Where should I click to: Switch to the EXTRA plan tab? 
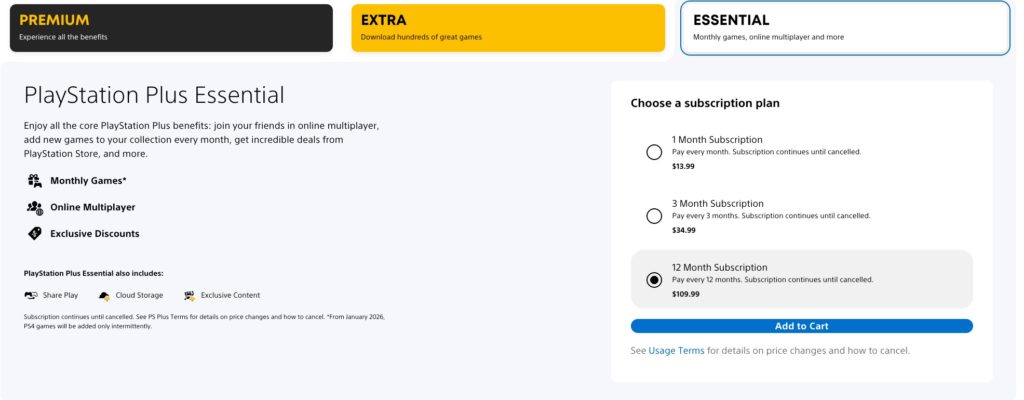point(508,28)
